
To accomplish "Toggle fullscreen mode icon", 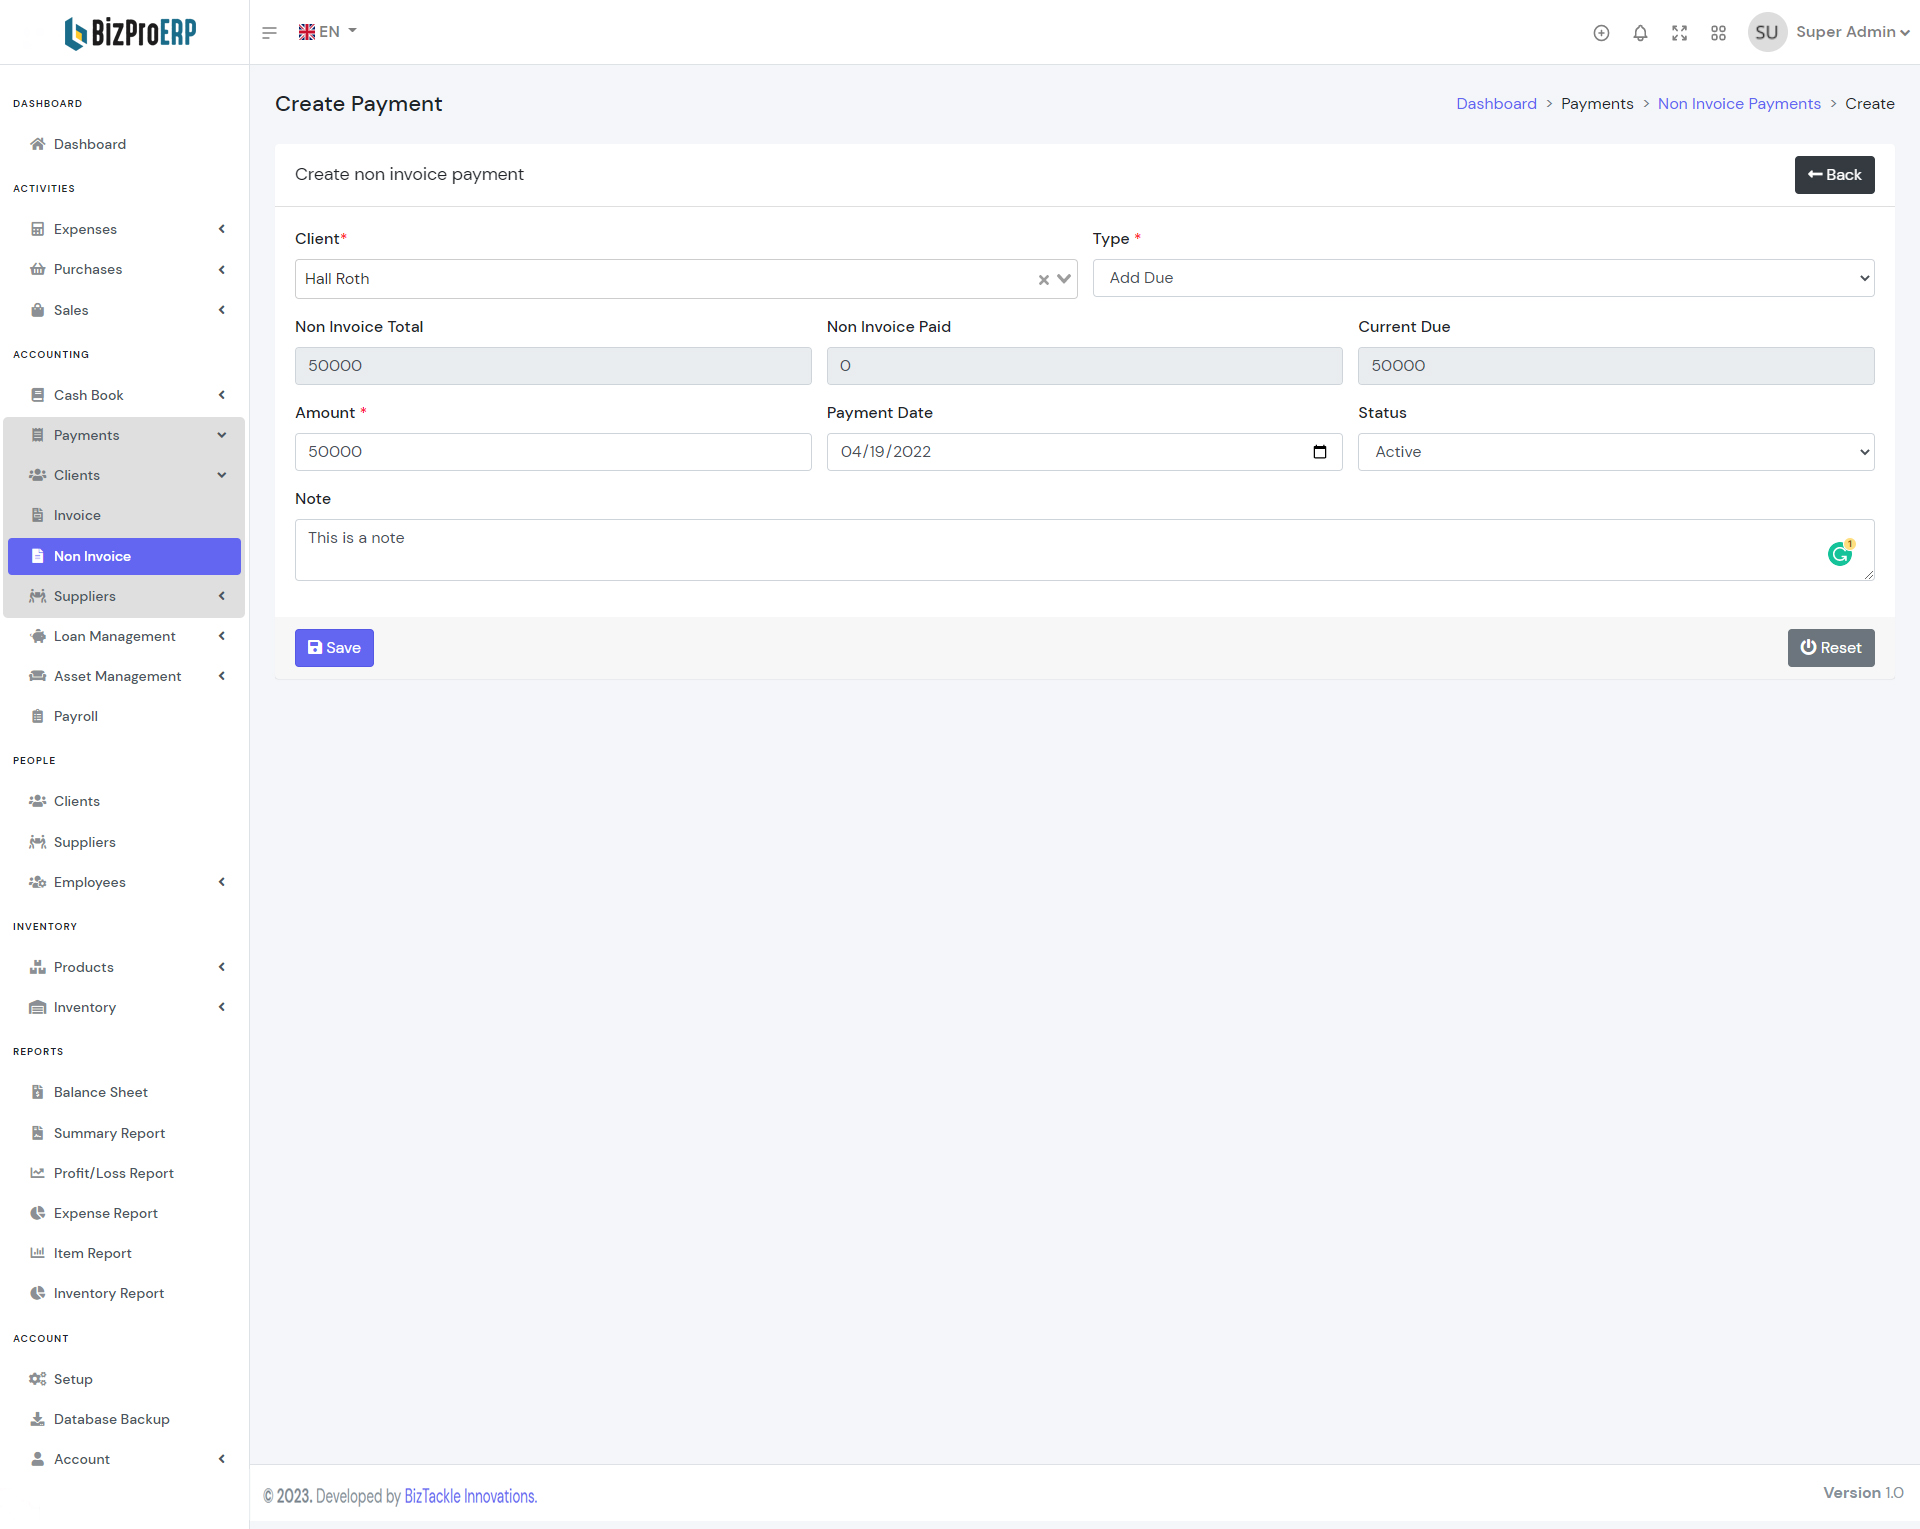I will coord(1679,33).
